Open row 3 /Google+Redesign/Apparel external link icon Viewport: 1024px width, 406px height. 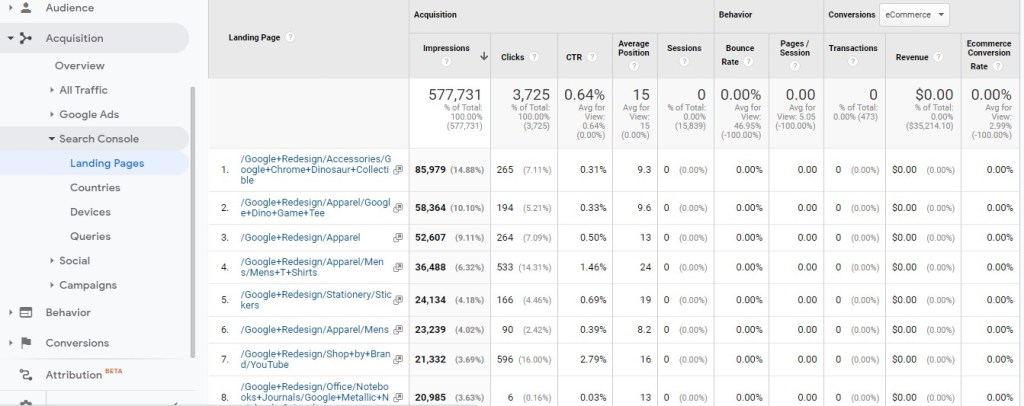point(398,238)
